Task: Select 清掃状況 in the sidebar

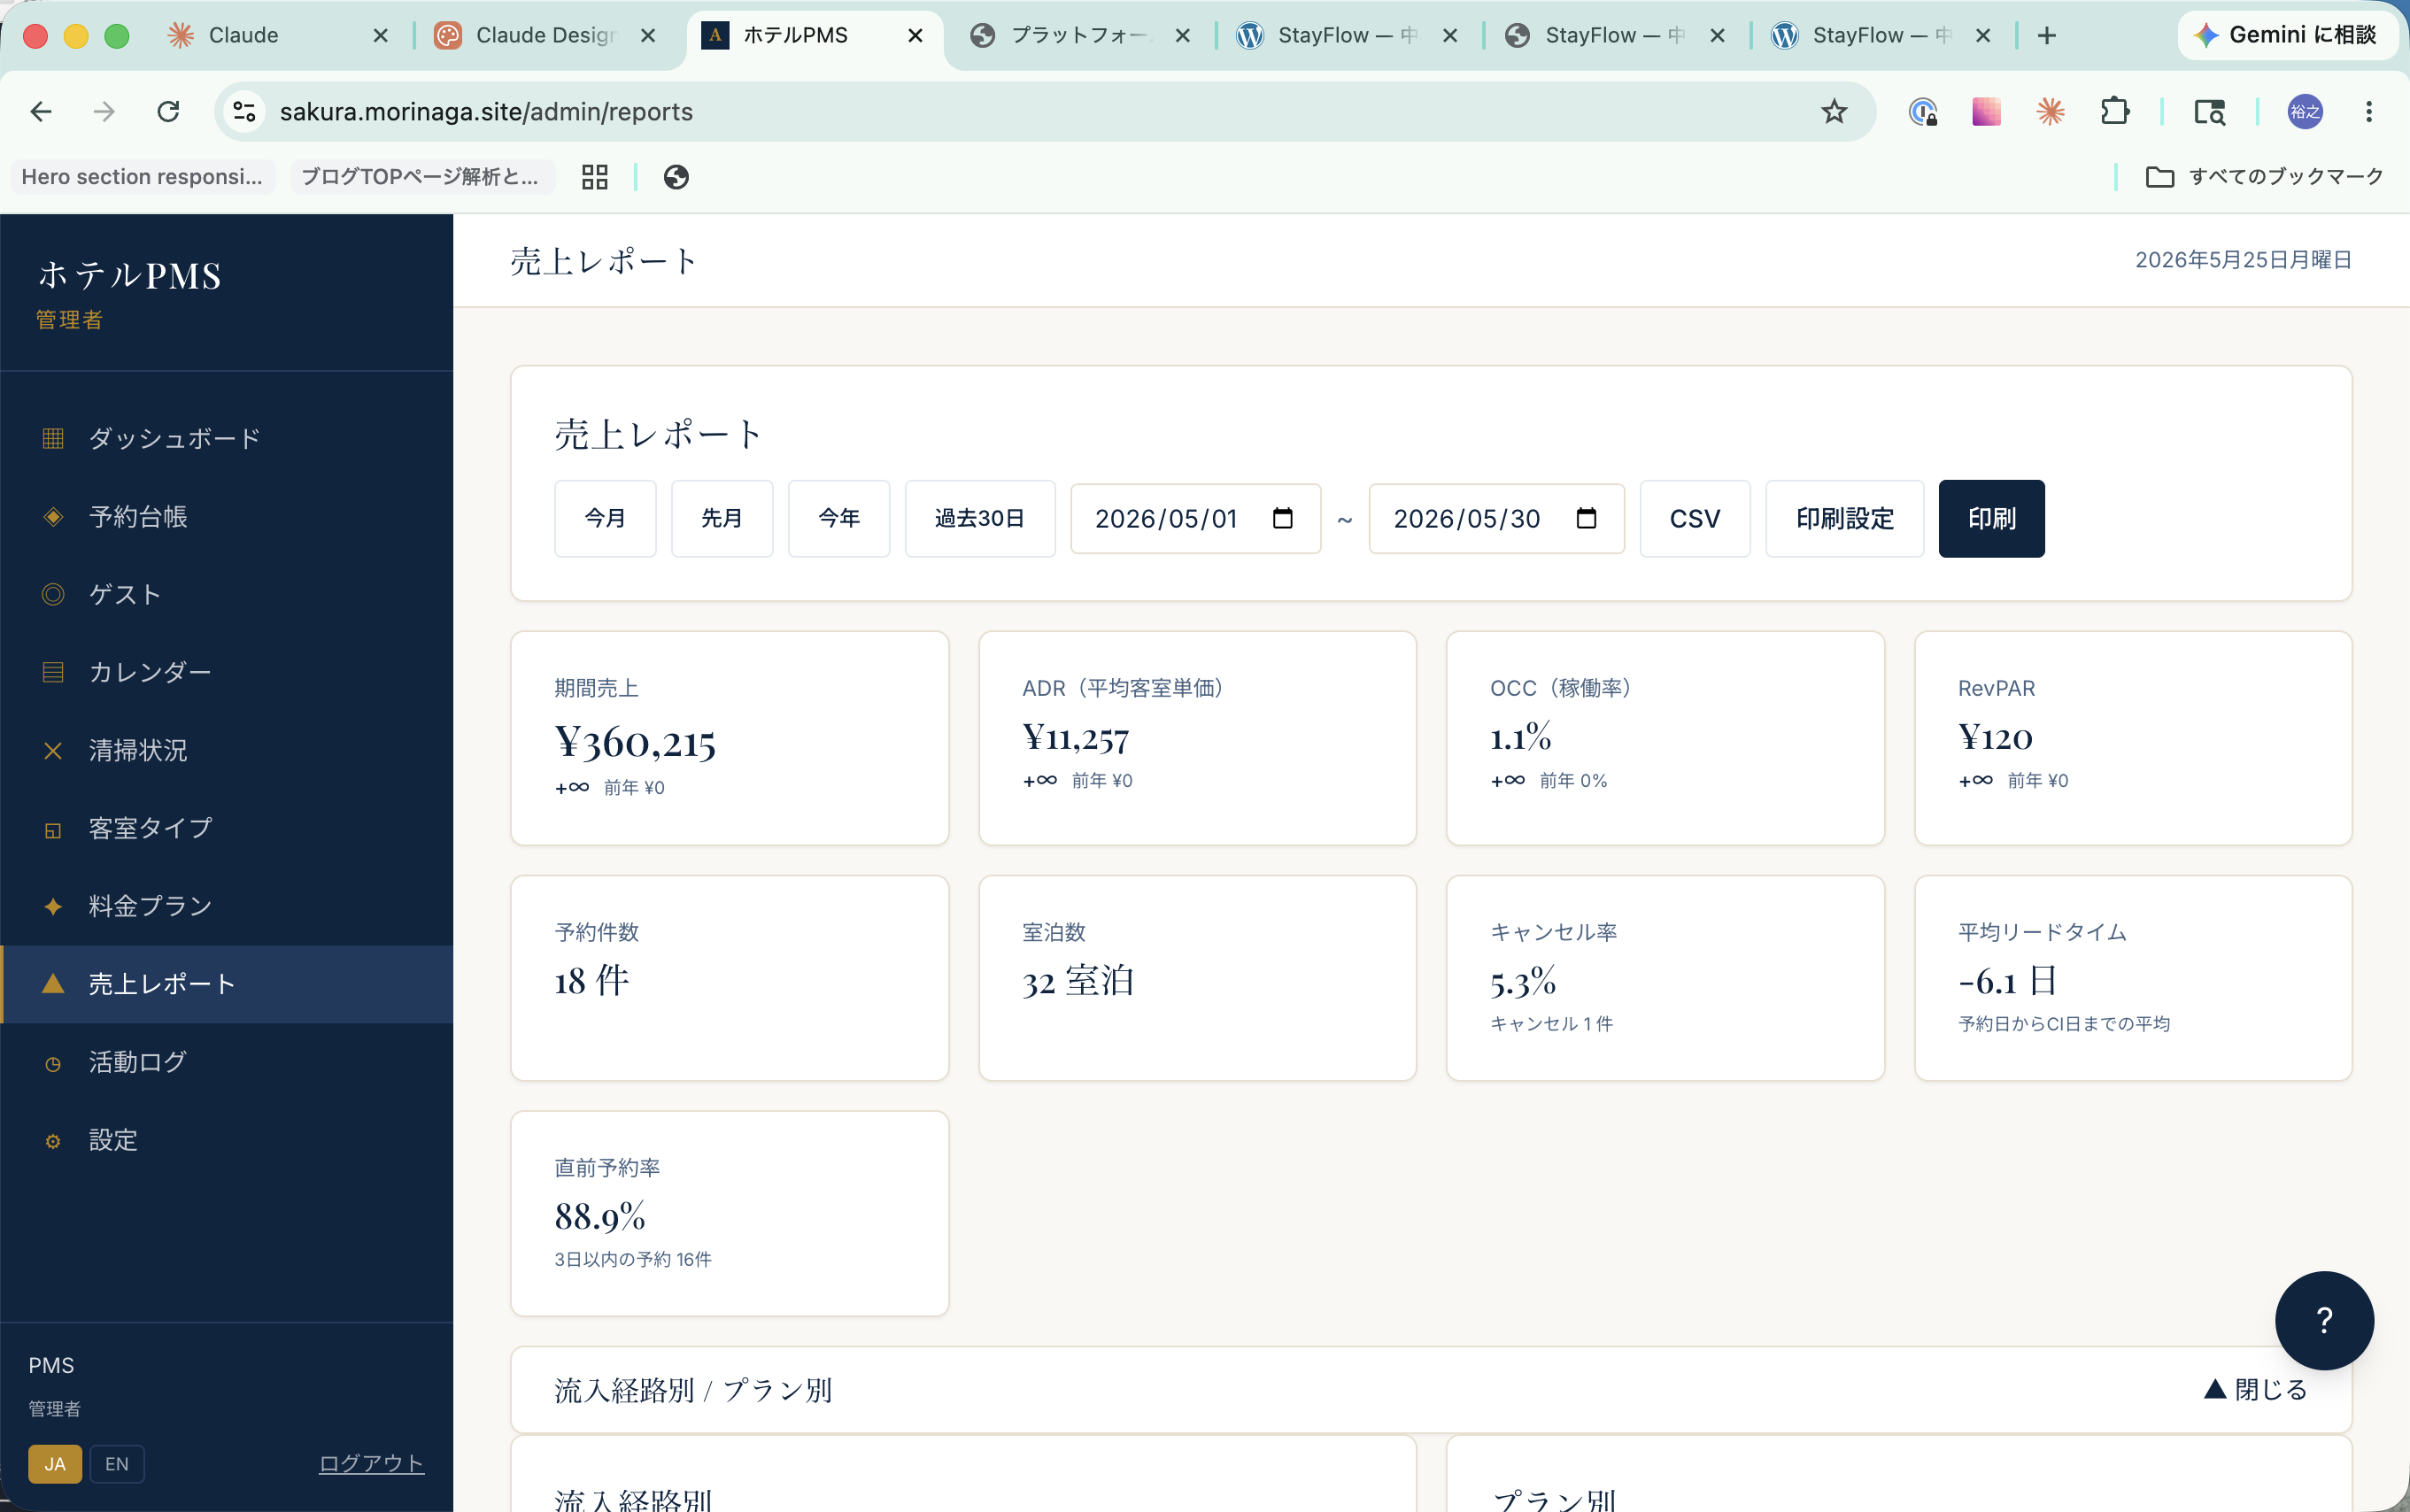Action: [x=226, y=750]
